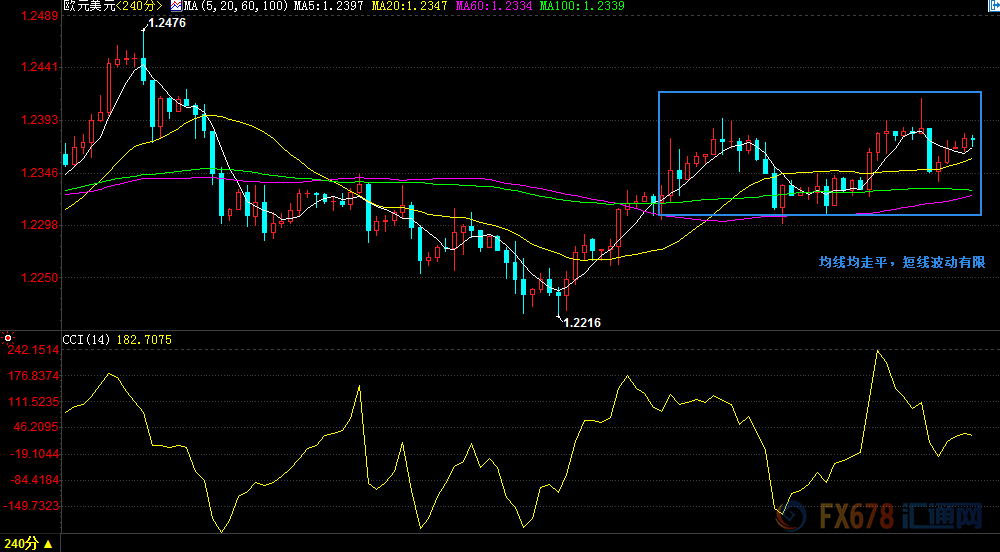The width and height of the screenshot is (1000, 552).
Task: Select the blue rectangle annotation's top border
Action: pos(820,92)
